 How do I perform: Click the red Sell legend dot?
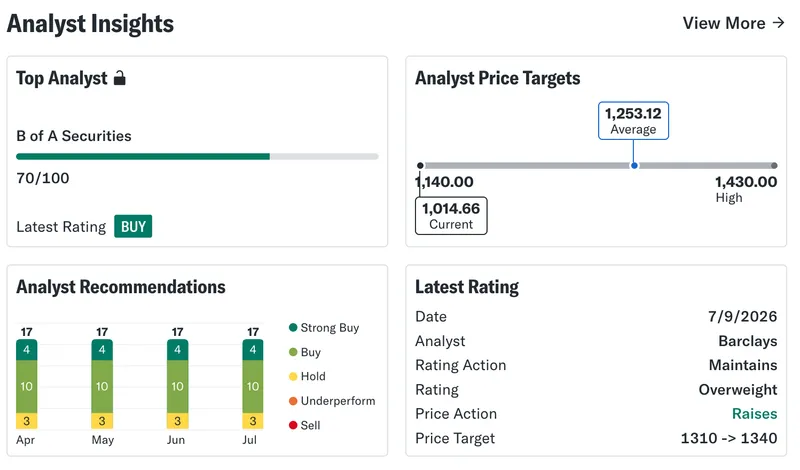(x=293, y=425)
